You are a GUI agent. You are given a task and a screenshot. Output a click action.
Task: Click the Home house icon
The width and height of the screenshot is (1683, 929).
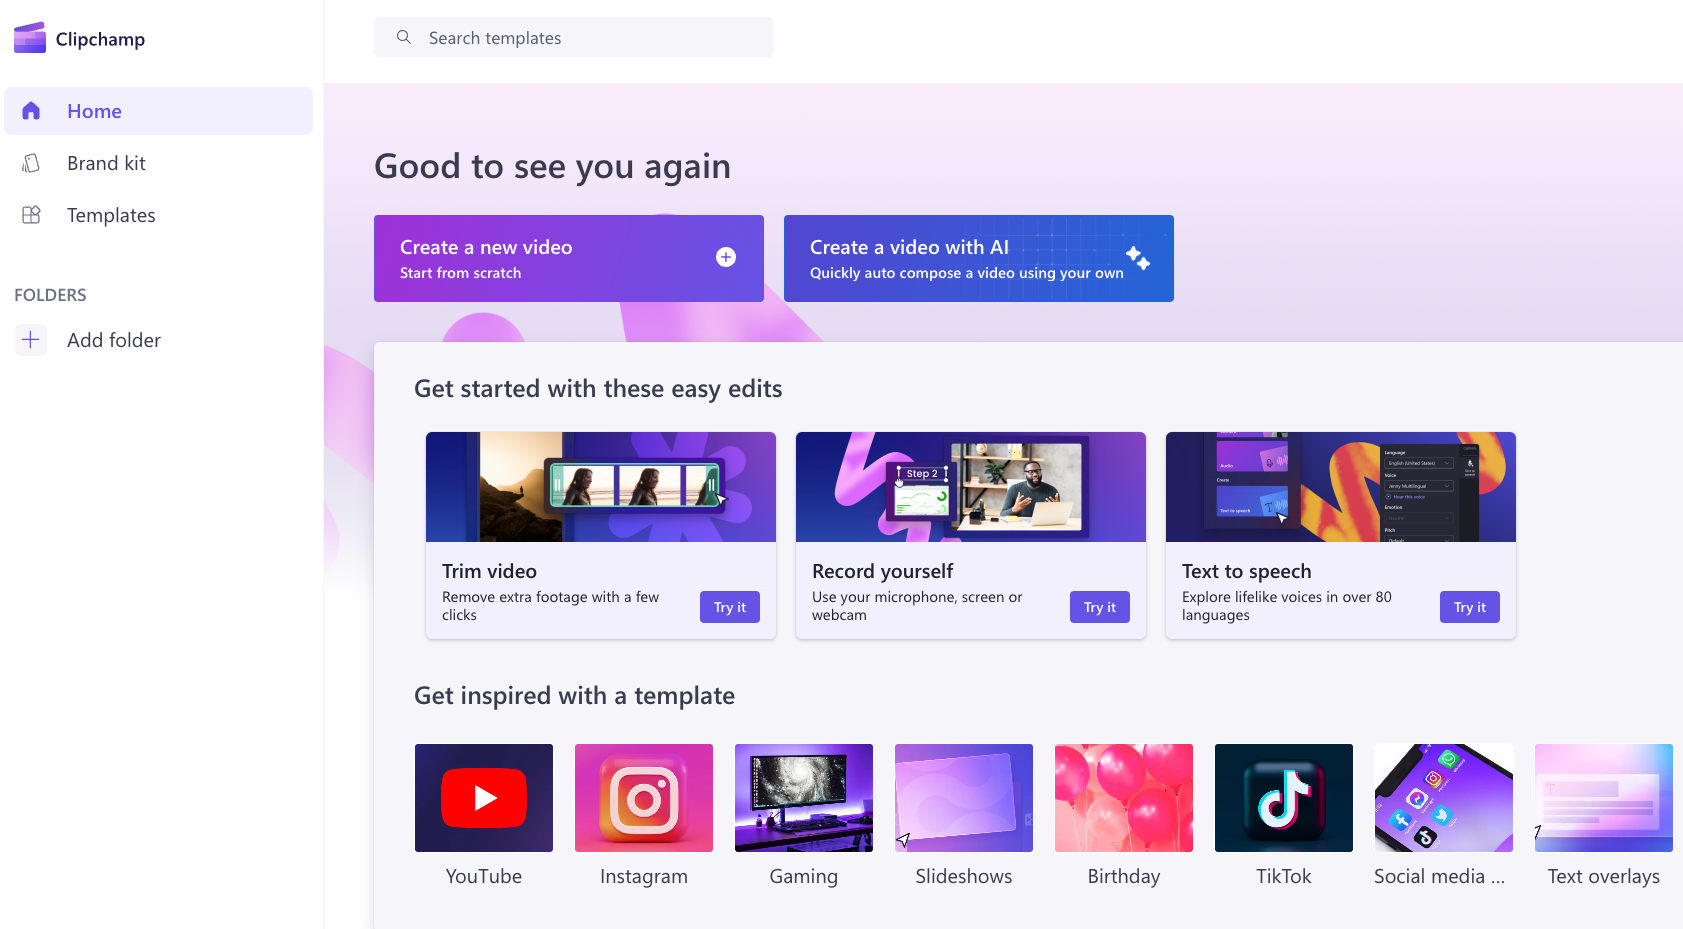31,111
